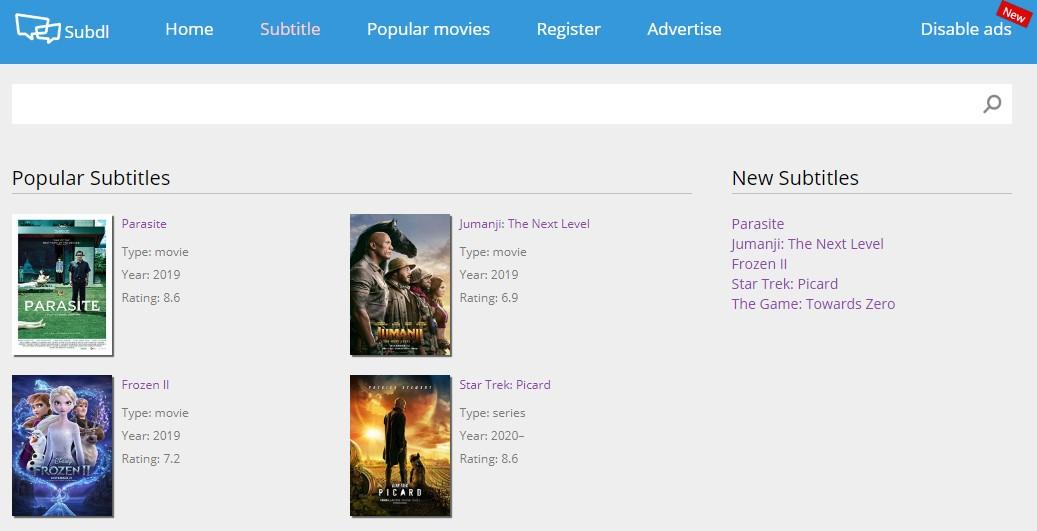The width and height of the screenshot is (1037, 531).
Task: Open Frozen II in the New Subtitles list
Action: point(759,264)
